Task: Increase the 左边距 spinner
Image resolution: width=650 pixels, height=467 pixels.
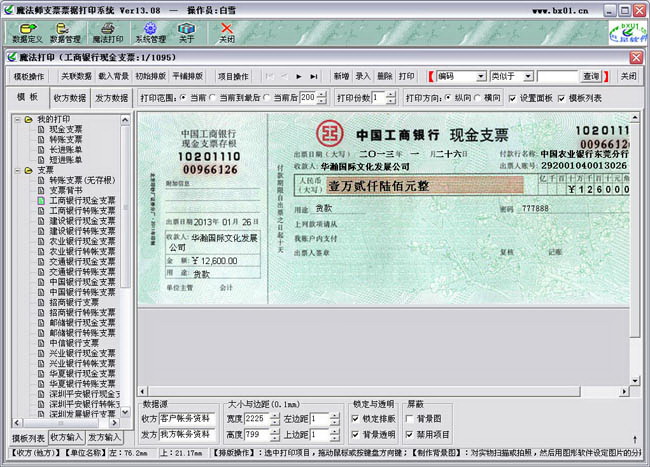Action: [x=335, y=416]
